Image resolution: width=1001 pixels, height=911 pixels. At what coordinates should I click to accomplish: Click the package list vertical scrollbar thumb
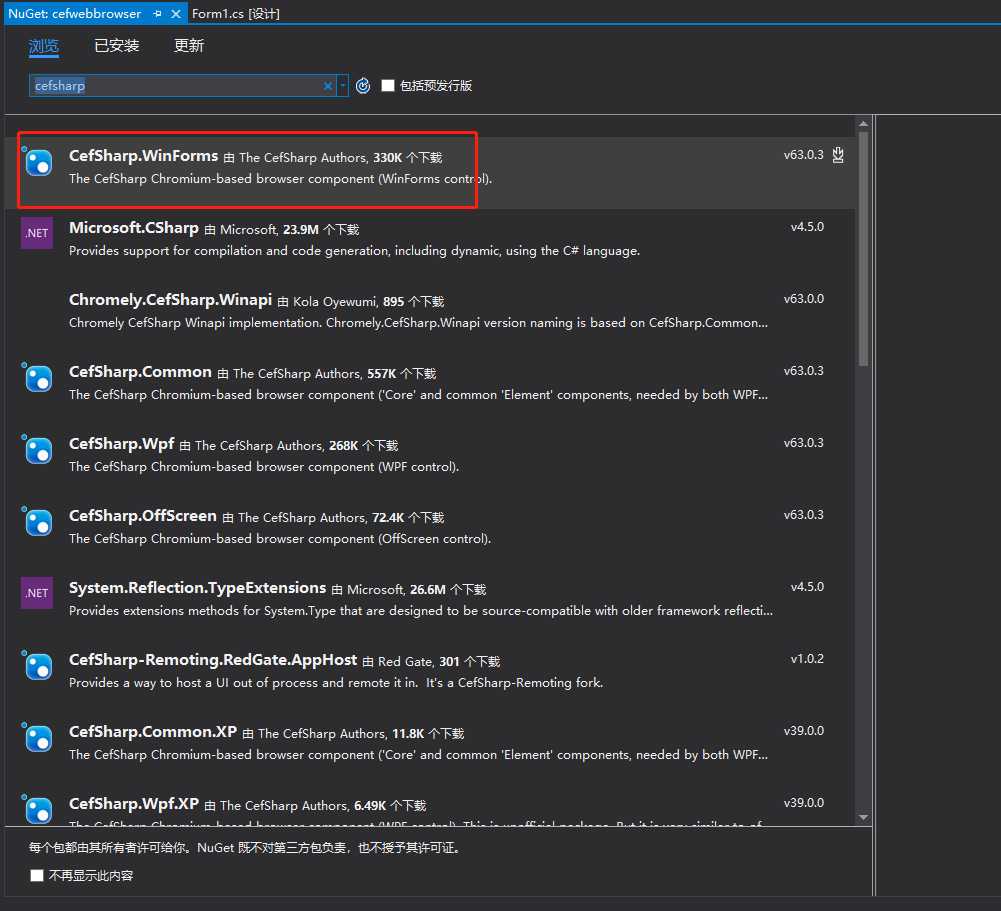[863, 249]
